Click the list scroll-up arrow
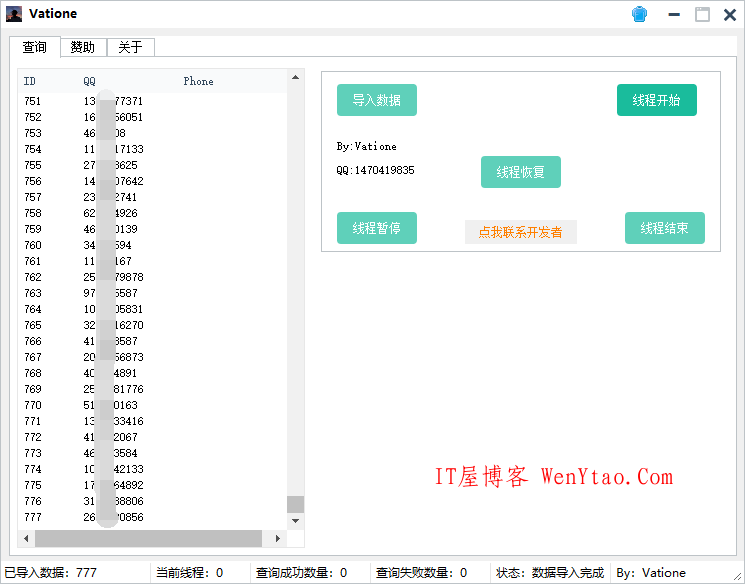Image resolution: width=745 pixels, height=584 pixels. point(295,77)
